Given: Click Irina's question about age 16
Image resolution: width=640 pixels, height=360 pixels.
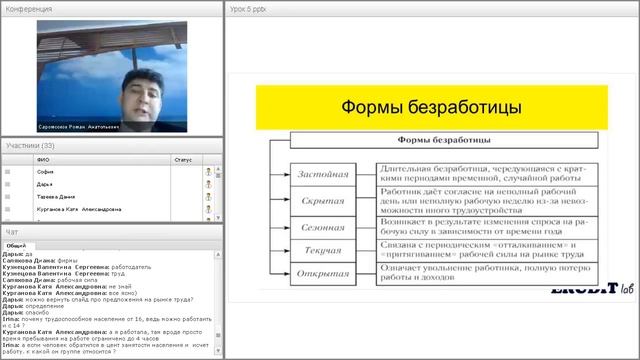Looking at the screenshot, I should 107,322.
